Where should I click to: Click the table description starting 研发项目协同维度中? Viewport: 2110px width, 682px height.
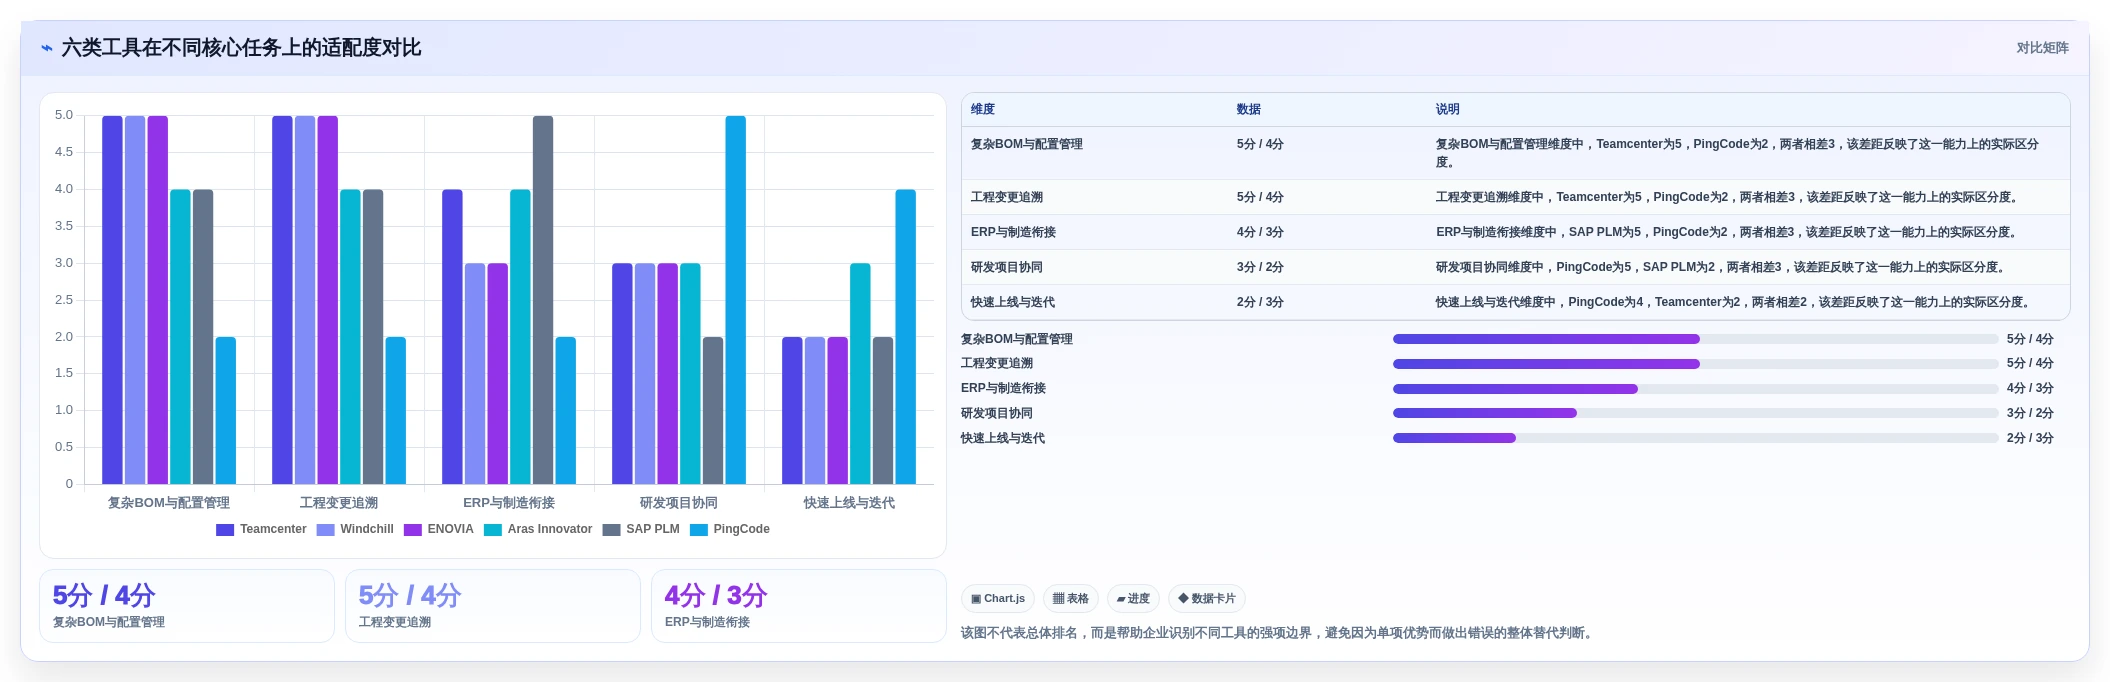pyautogui.click(x=1721, y=267)
